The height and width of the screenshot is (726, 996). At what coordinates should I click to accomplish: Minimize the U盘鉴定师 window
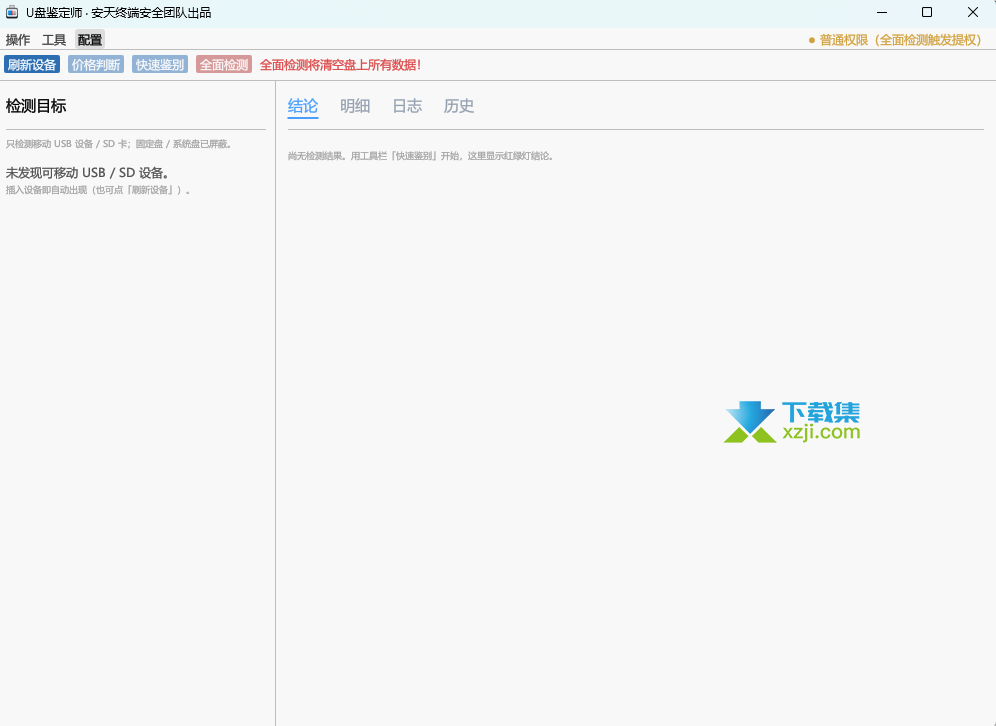[x=882, y=12]
